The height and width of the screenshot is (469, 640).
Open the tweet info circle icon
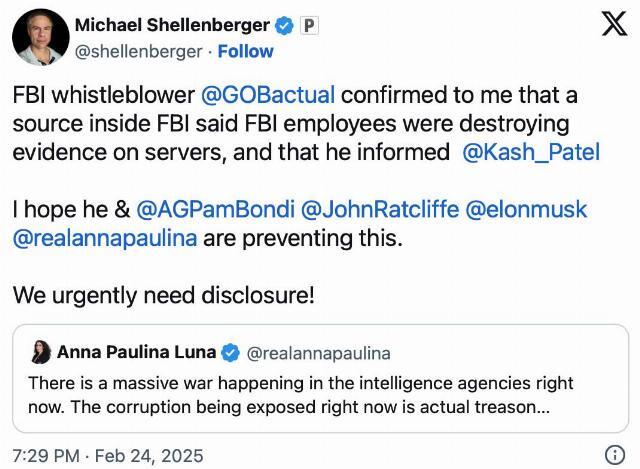coord(615,455)
